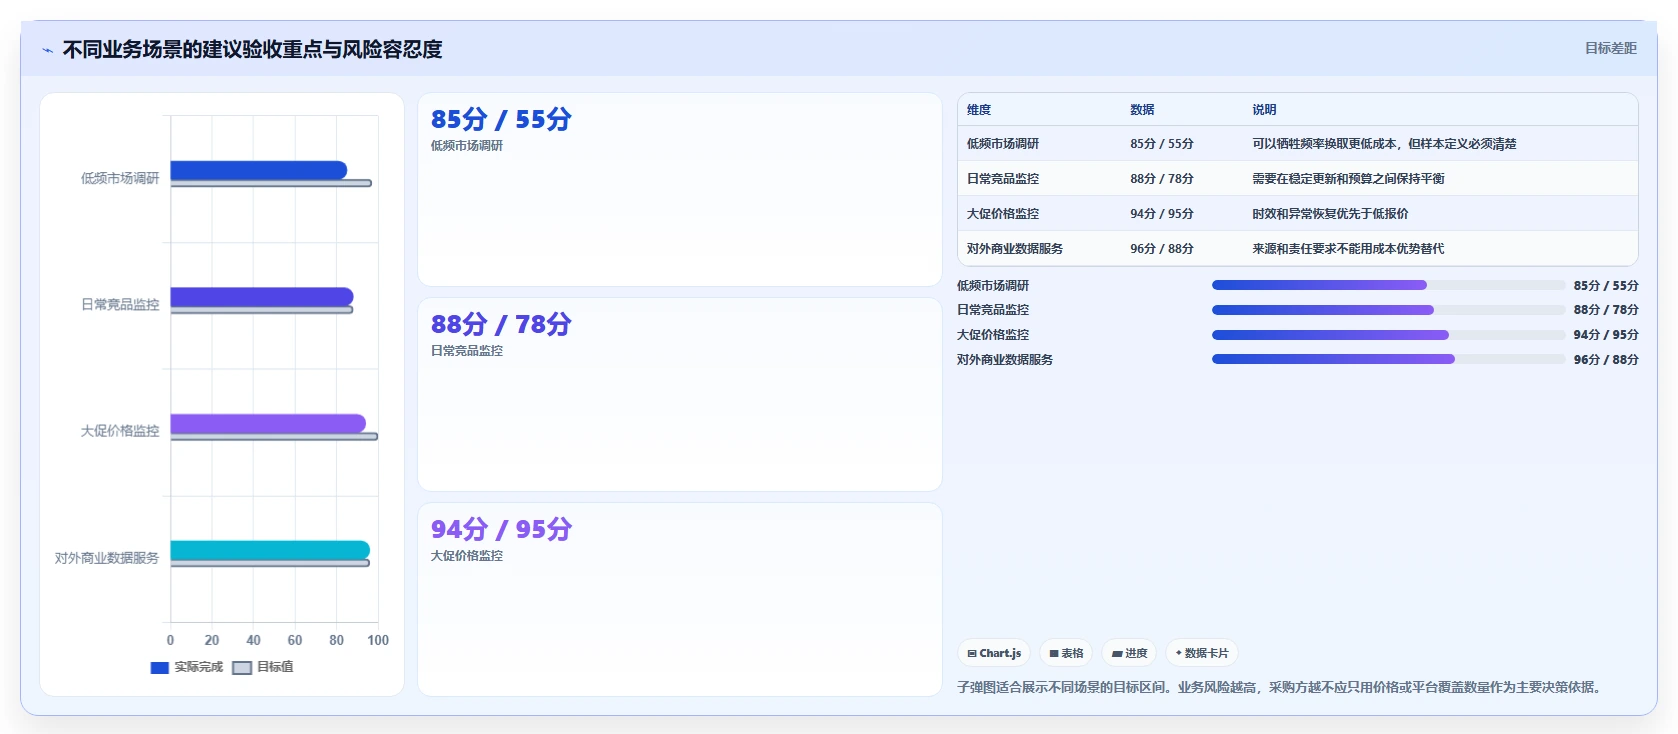Viewport: 1678px width, 734px height.
Task: Click the panel title 不同业务场景的建议验收重点与风险容忍度
Action: tap(252, 49)
